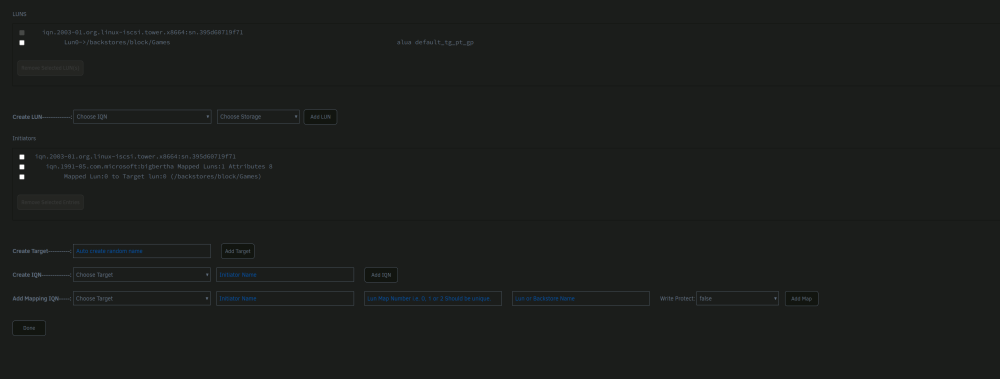
Task: Check the Initiators tower target IQN checkbox
Action: pos(22,157)
